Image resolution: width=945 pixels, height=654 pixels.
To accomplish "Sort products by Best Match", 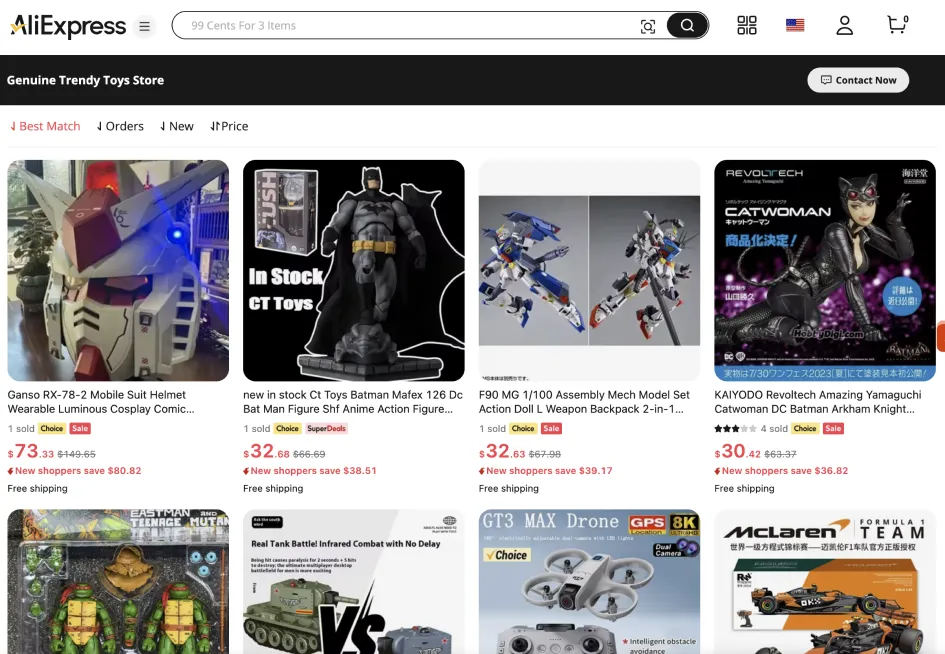I will click(45, 126).
